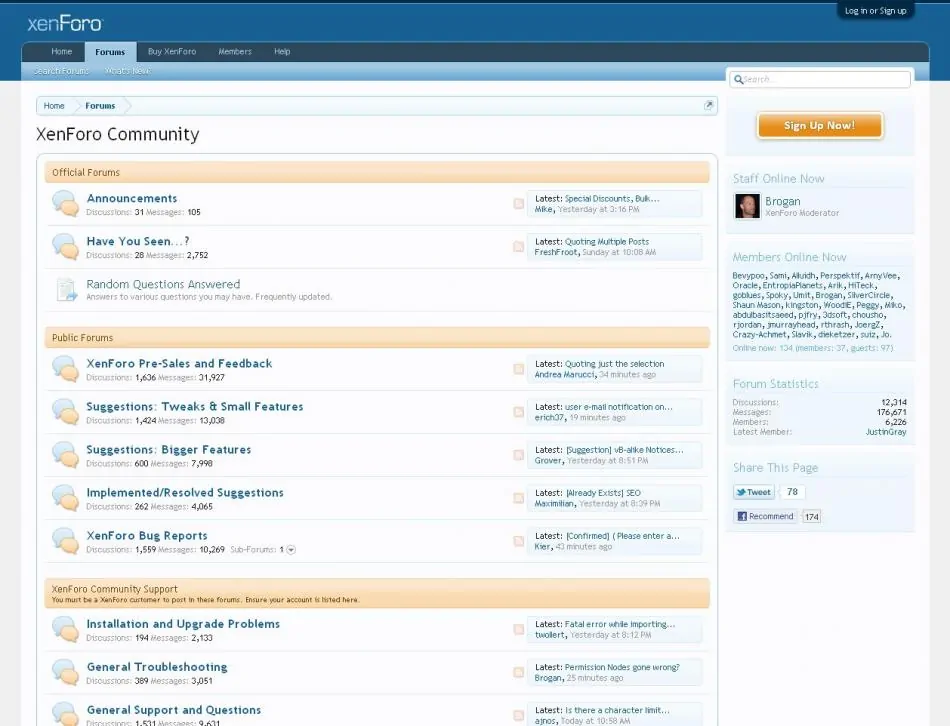This screenshot has width=950, height=726.
Task: Click the Official Forums category header
Action: coord(377,173)
